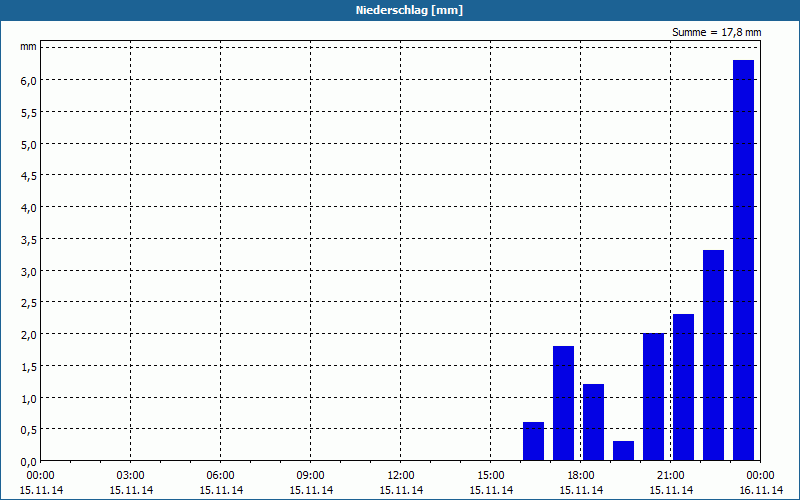Click the bar reaching about 1,2 mm
This screenshot has width=800, height=500.
pos(593,422)
